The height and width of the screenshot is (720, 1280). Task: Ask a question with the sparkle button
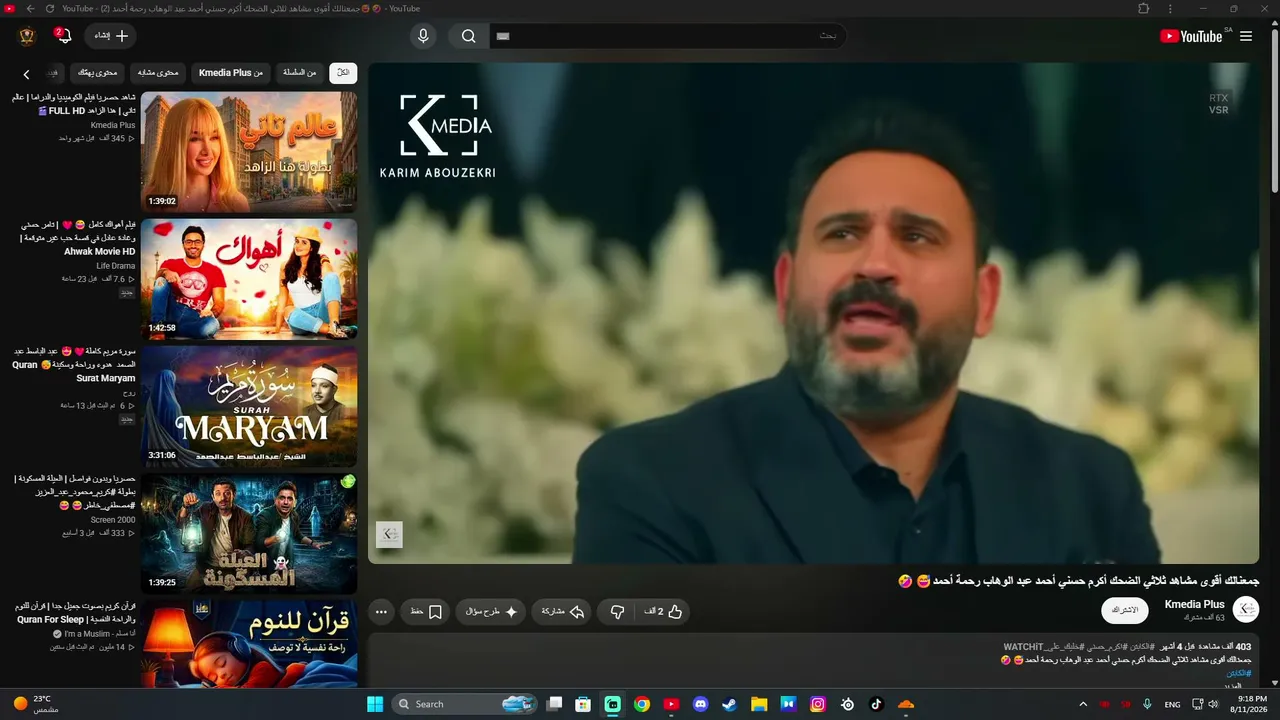(x=490, y=612)
